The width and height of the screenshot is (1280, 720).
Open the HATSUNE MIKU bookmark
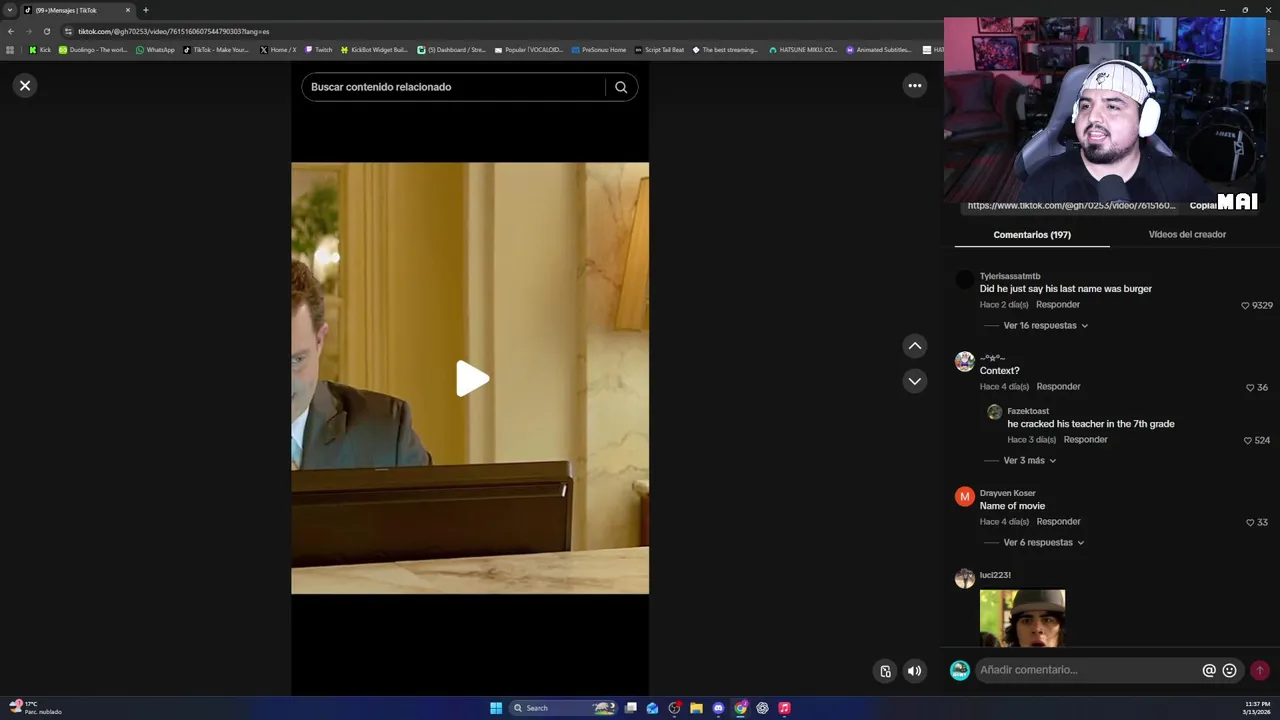(x=802, y=50)
